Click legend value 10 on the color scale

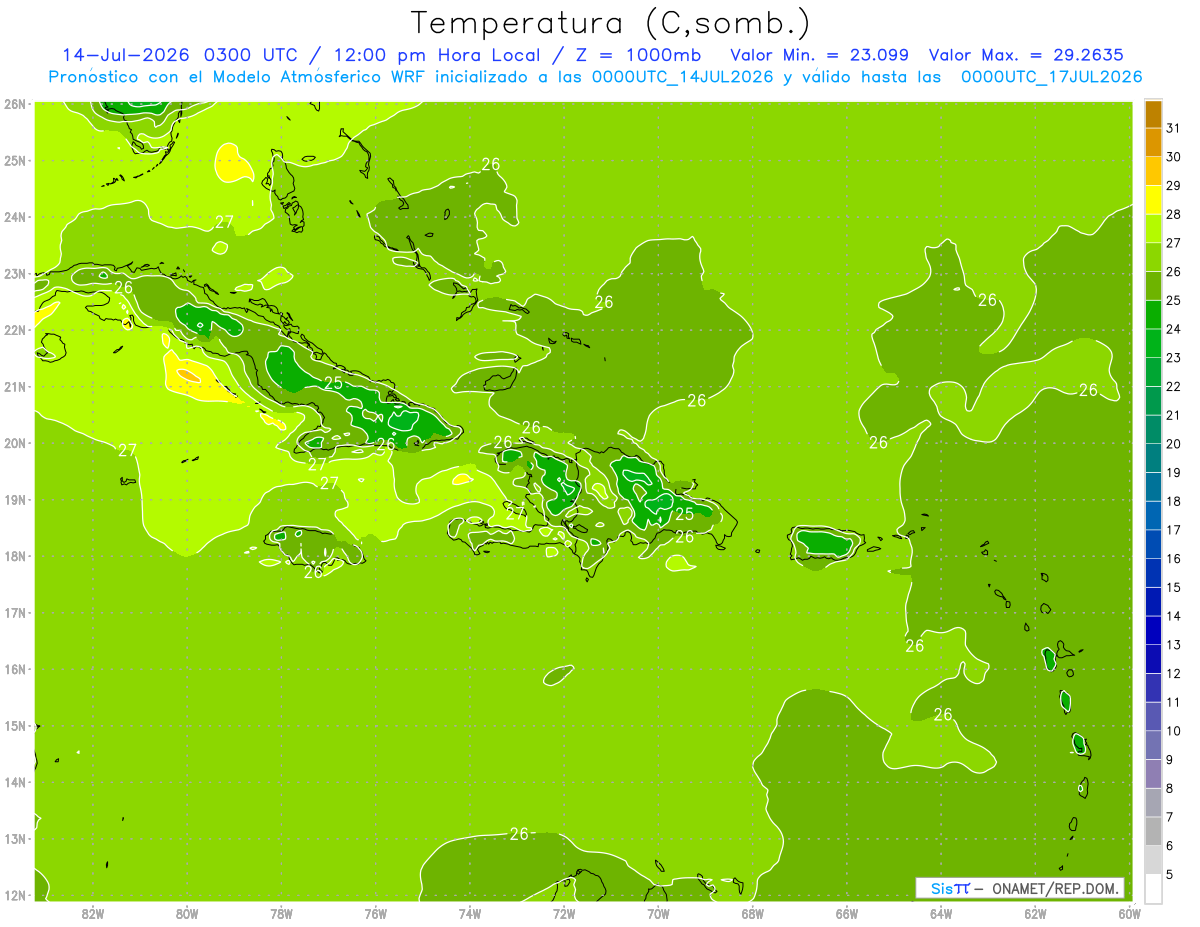tap(1173, 731)
